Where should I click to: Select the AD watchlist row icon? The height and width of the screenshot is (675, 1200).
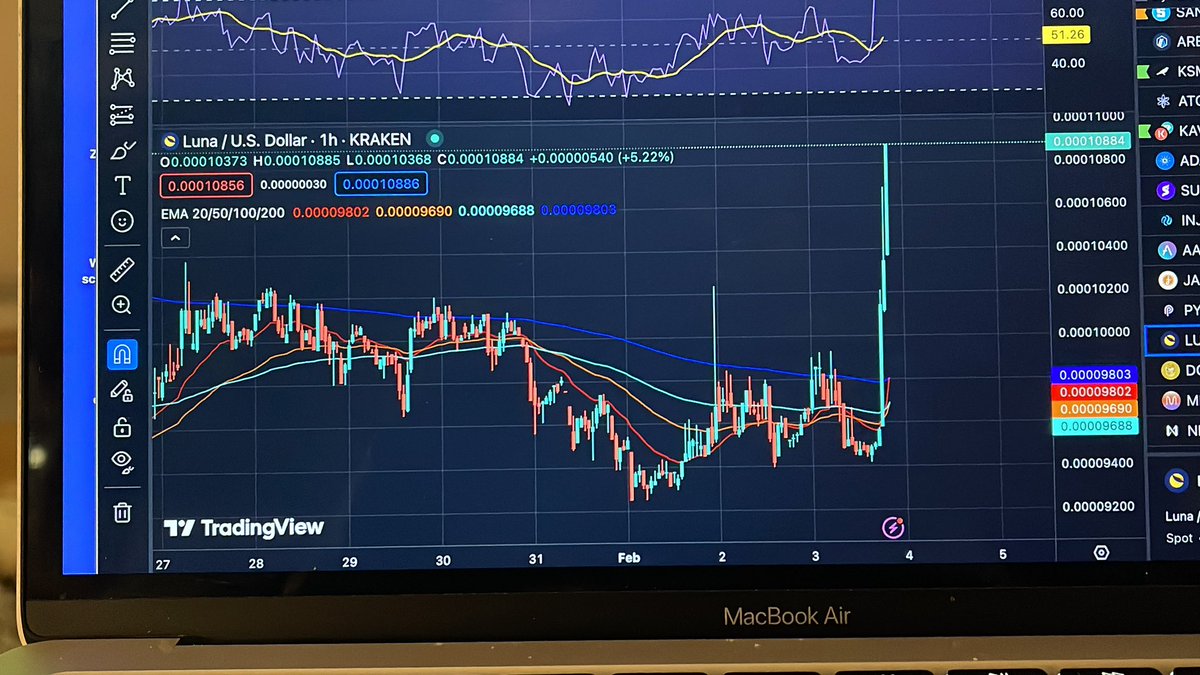(1164, 160)
